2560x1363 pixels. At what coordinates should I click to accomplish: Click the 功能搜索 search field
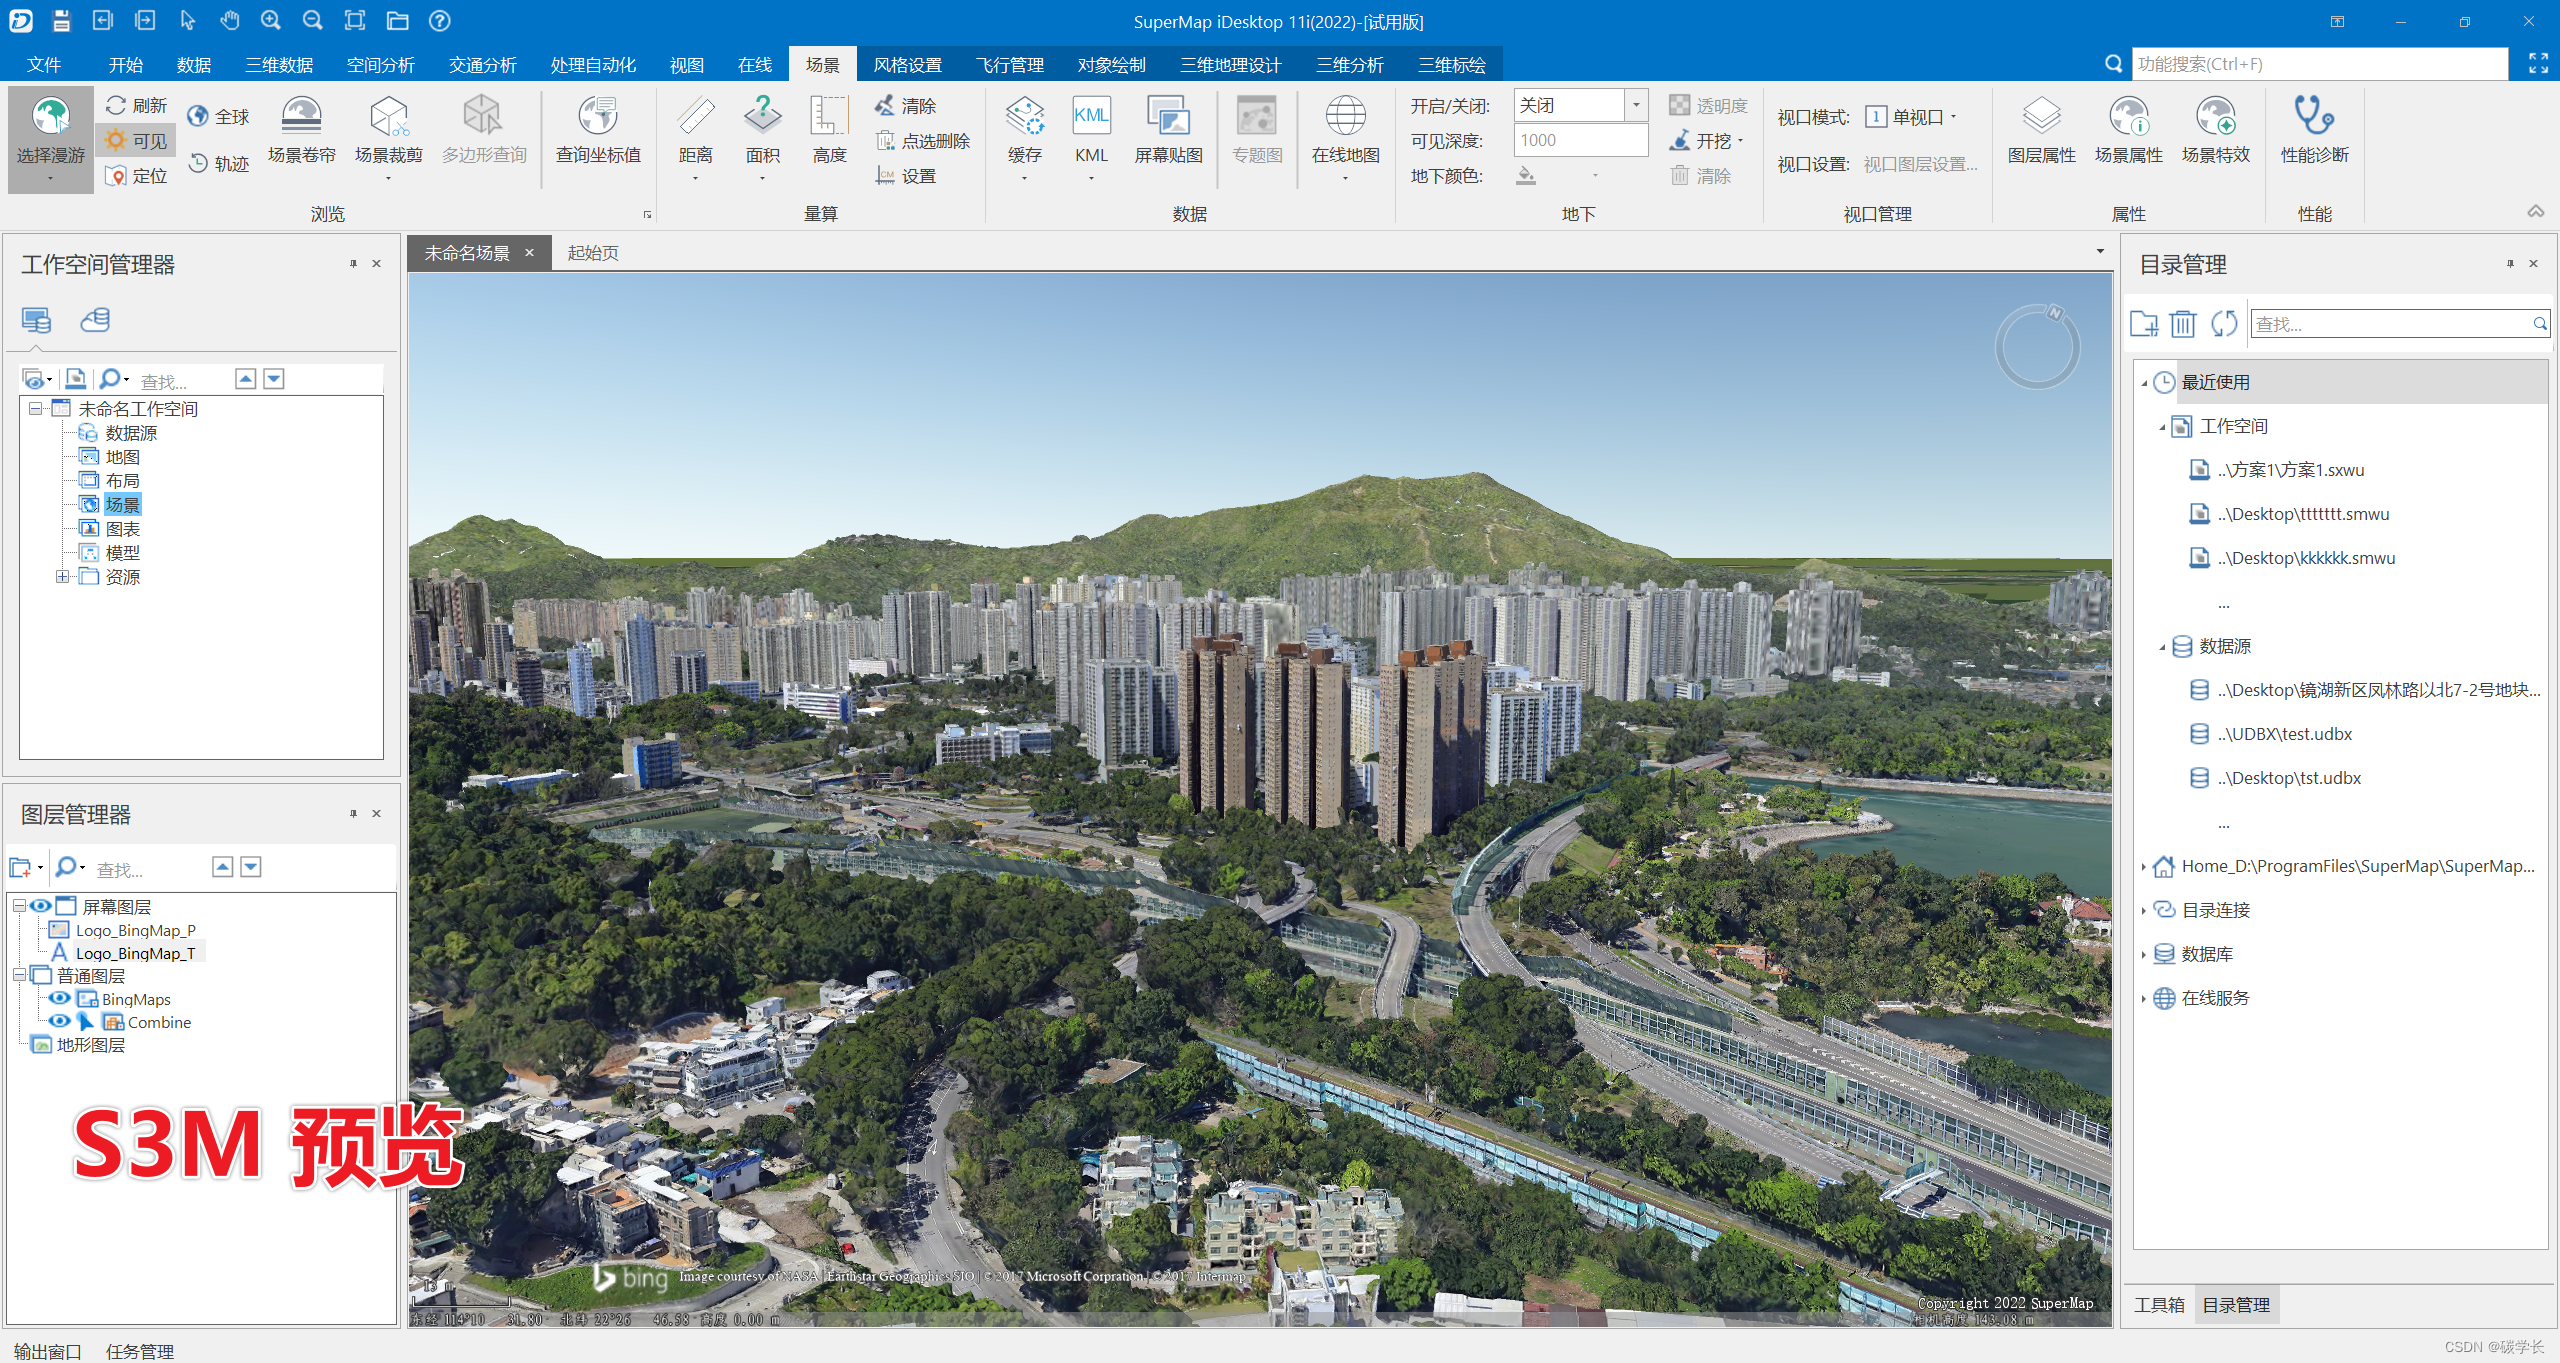point(2319,64)
